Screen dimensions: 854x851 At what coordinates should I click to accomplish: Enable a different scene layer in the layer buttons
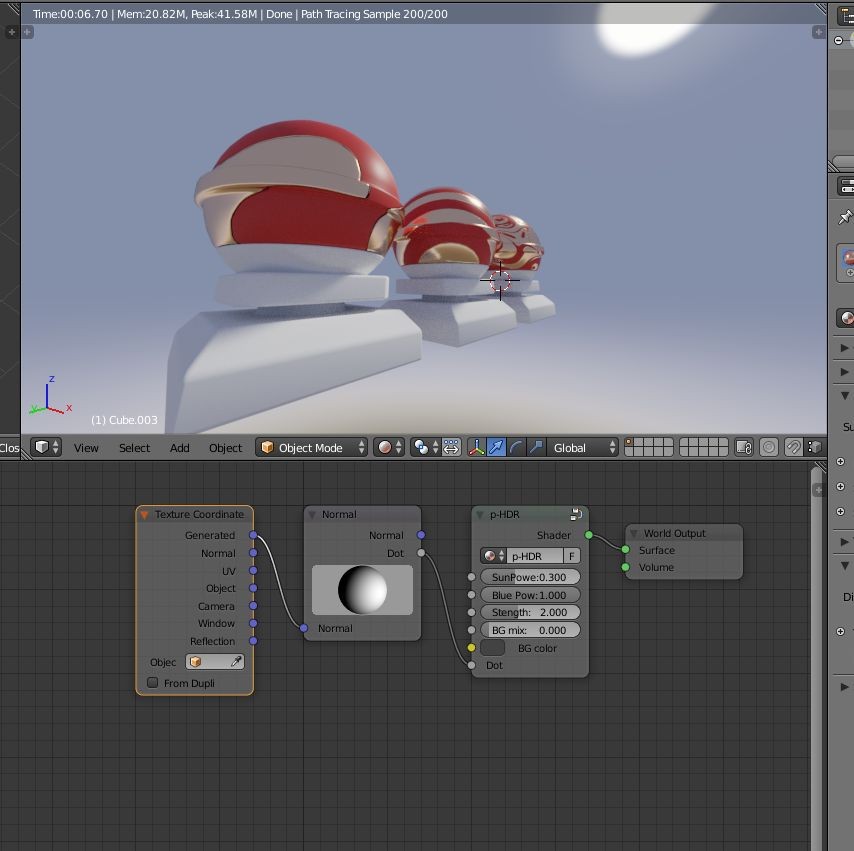point(640,443)
